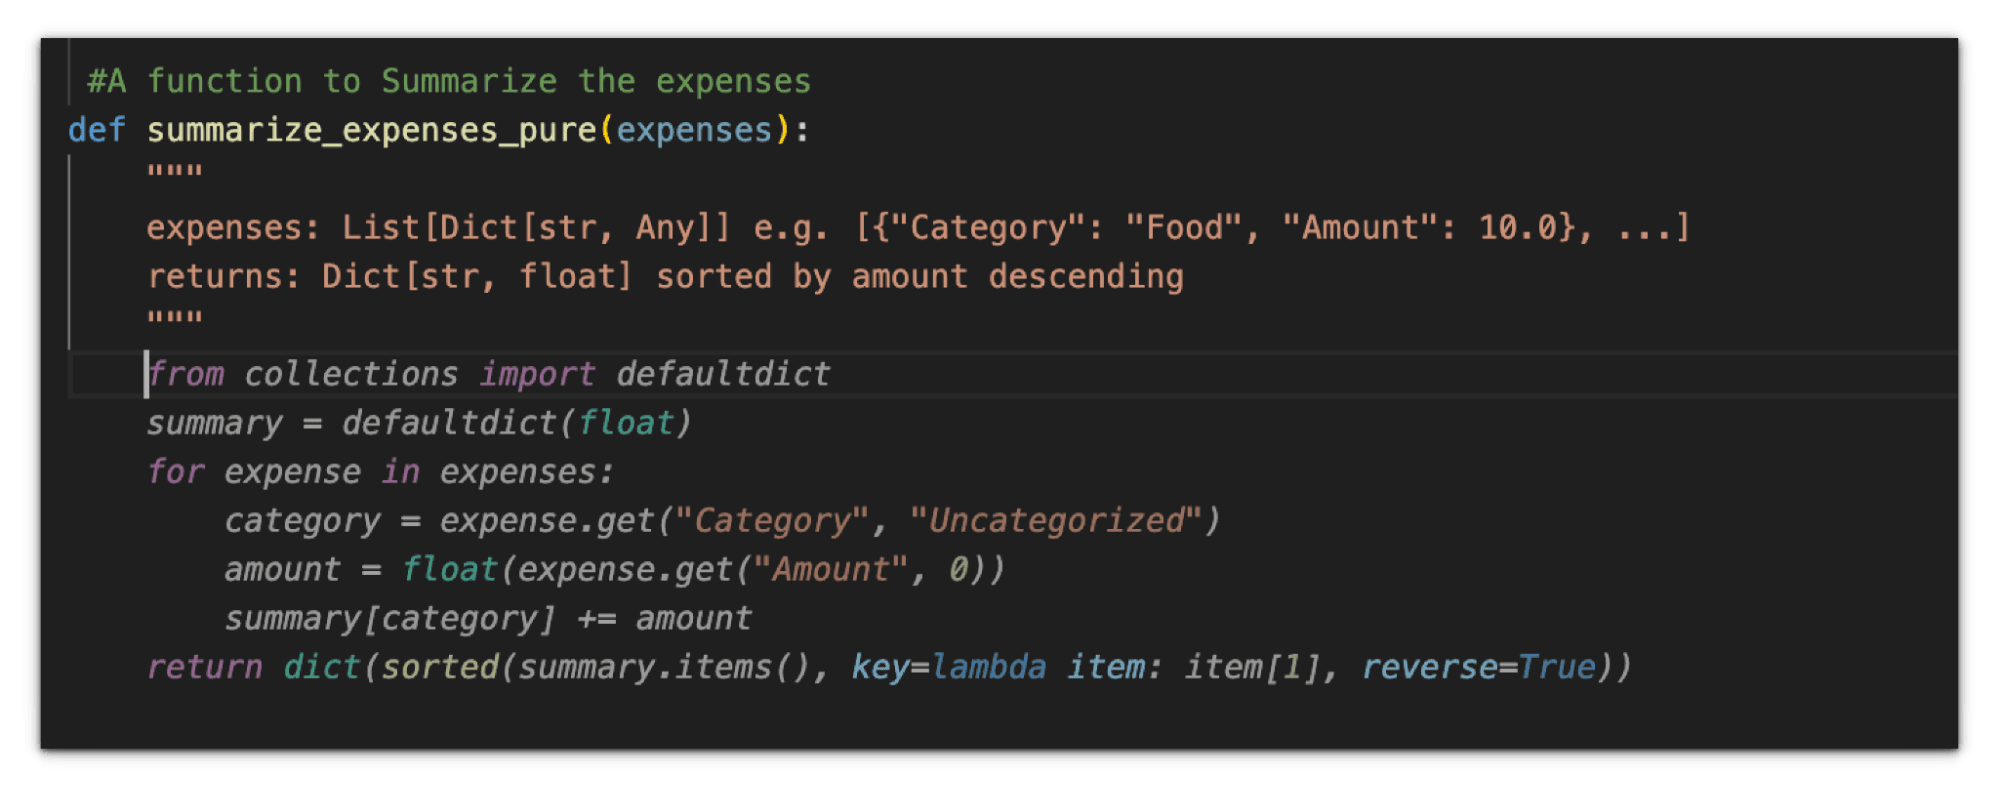
Task: Click the expenses parameter in function signature
Action: (x=693, y=130)
